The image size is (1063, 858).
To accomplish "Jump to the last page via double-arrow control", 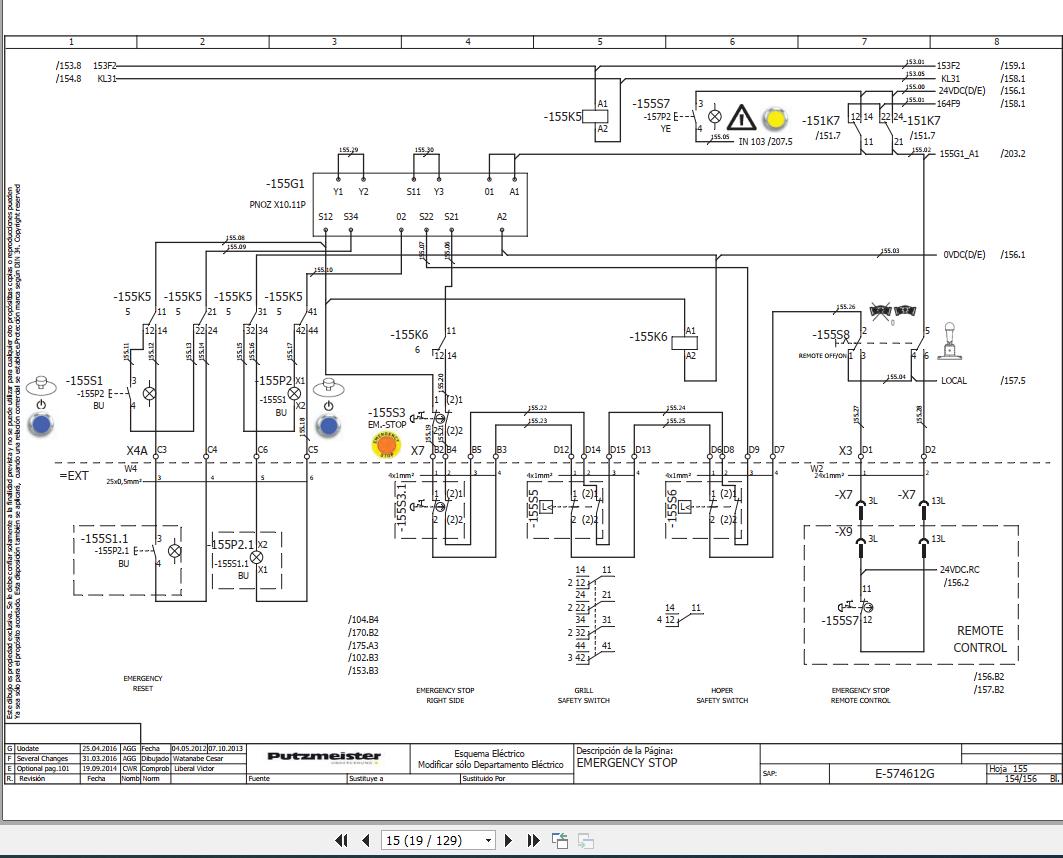I will (532, 840).
